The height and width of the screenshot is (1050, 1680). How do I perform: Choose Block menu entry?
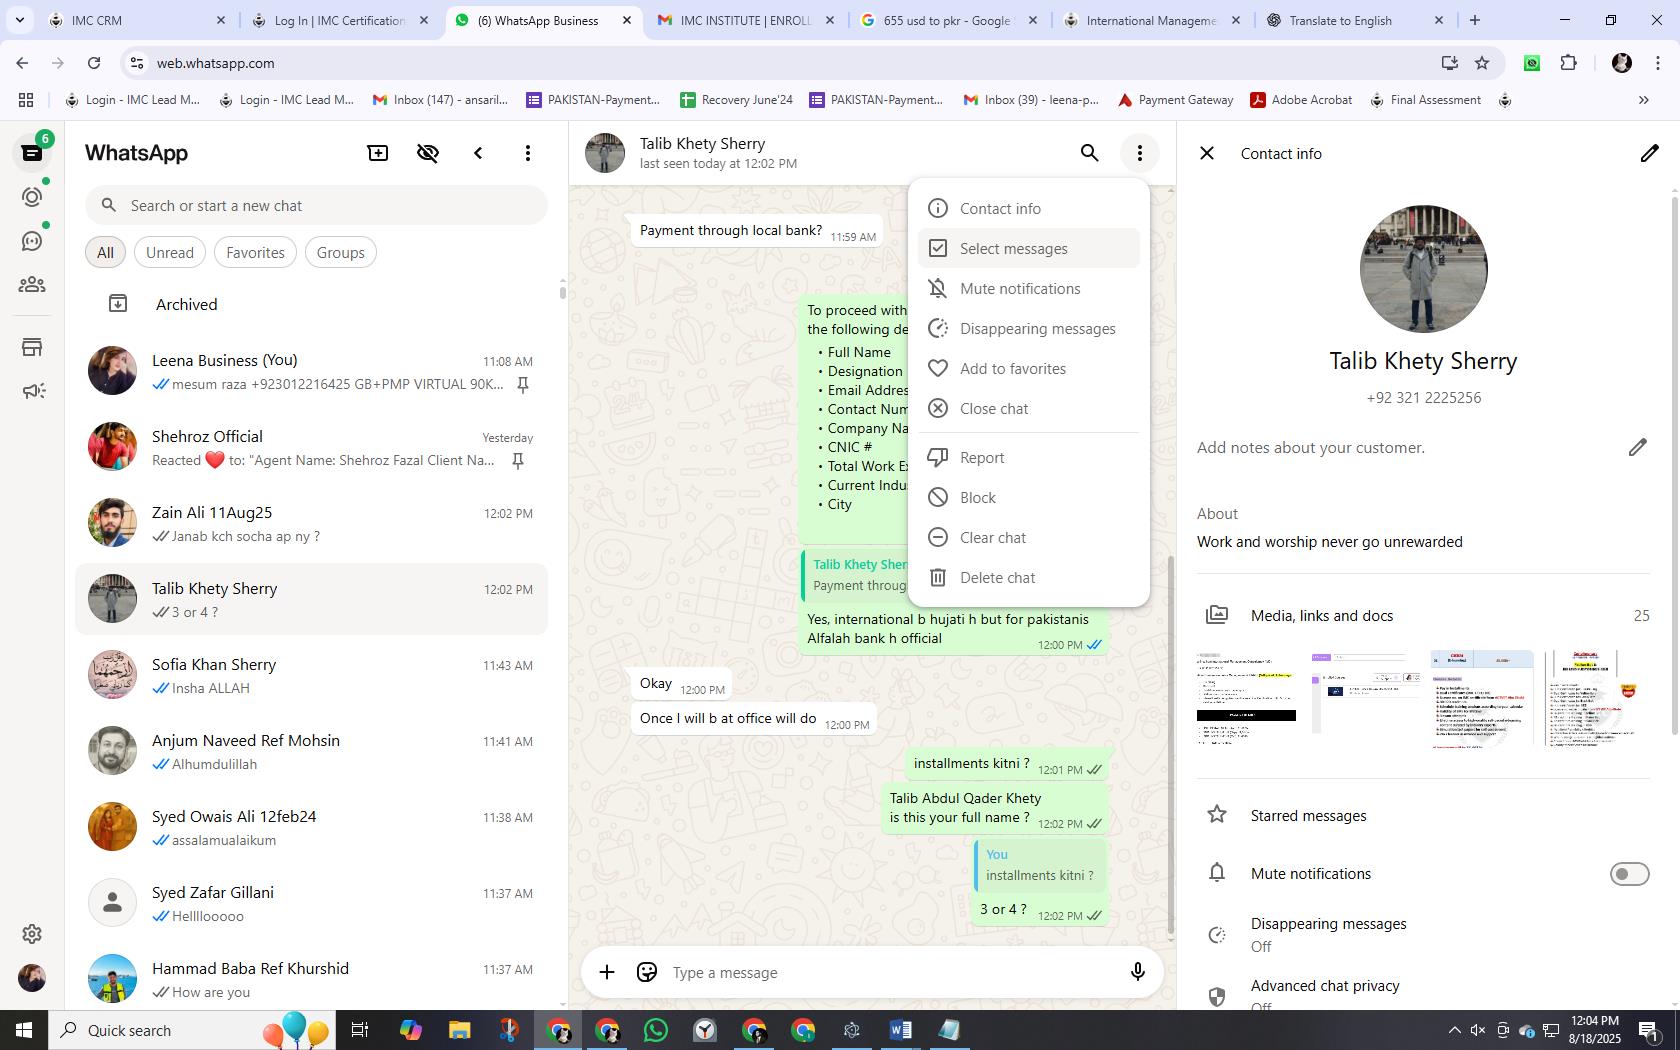click(x=1029, y=497)
